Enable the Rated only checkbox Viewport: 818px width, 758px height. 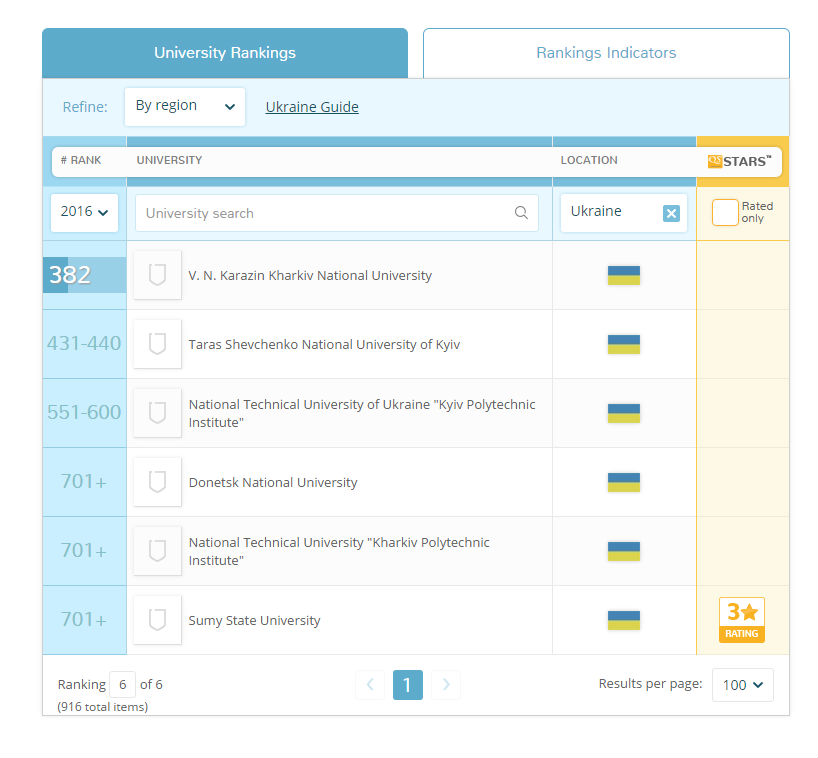725,212
